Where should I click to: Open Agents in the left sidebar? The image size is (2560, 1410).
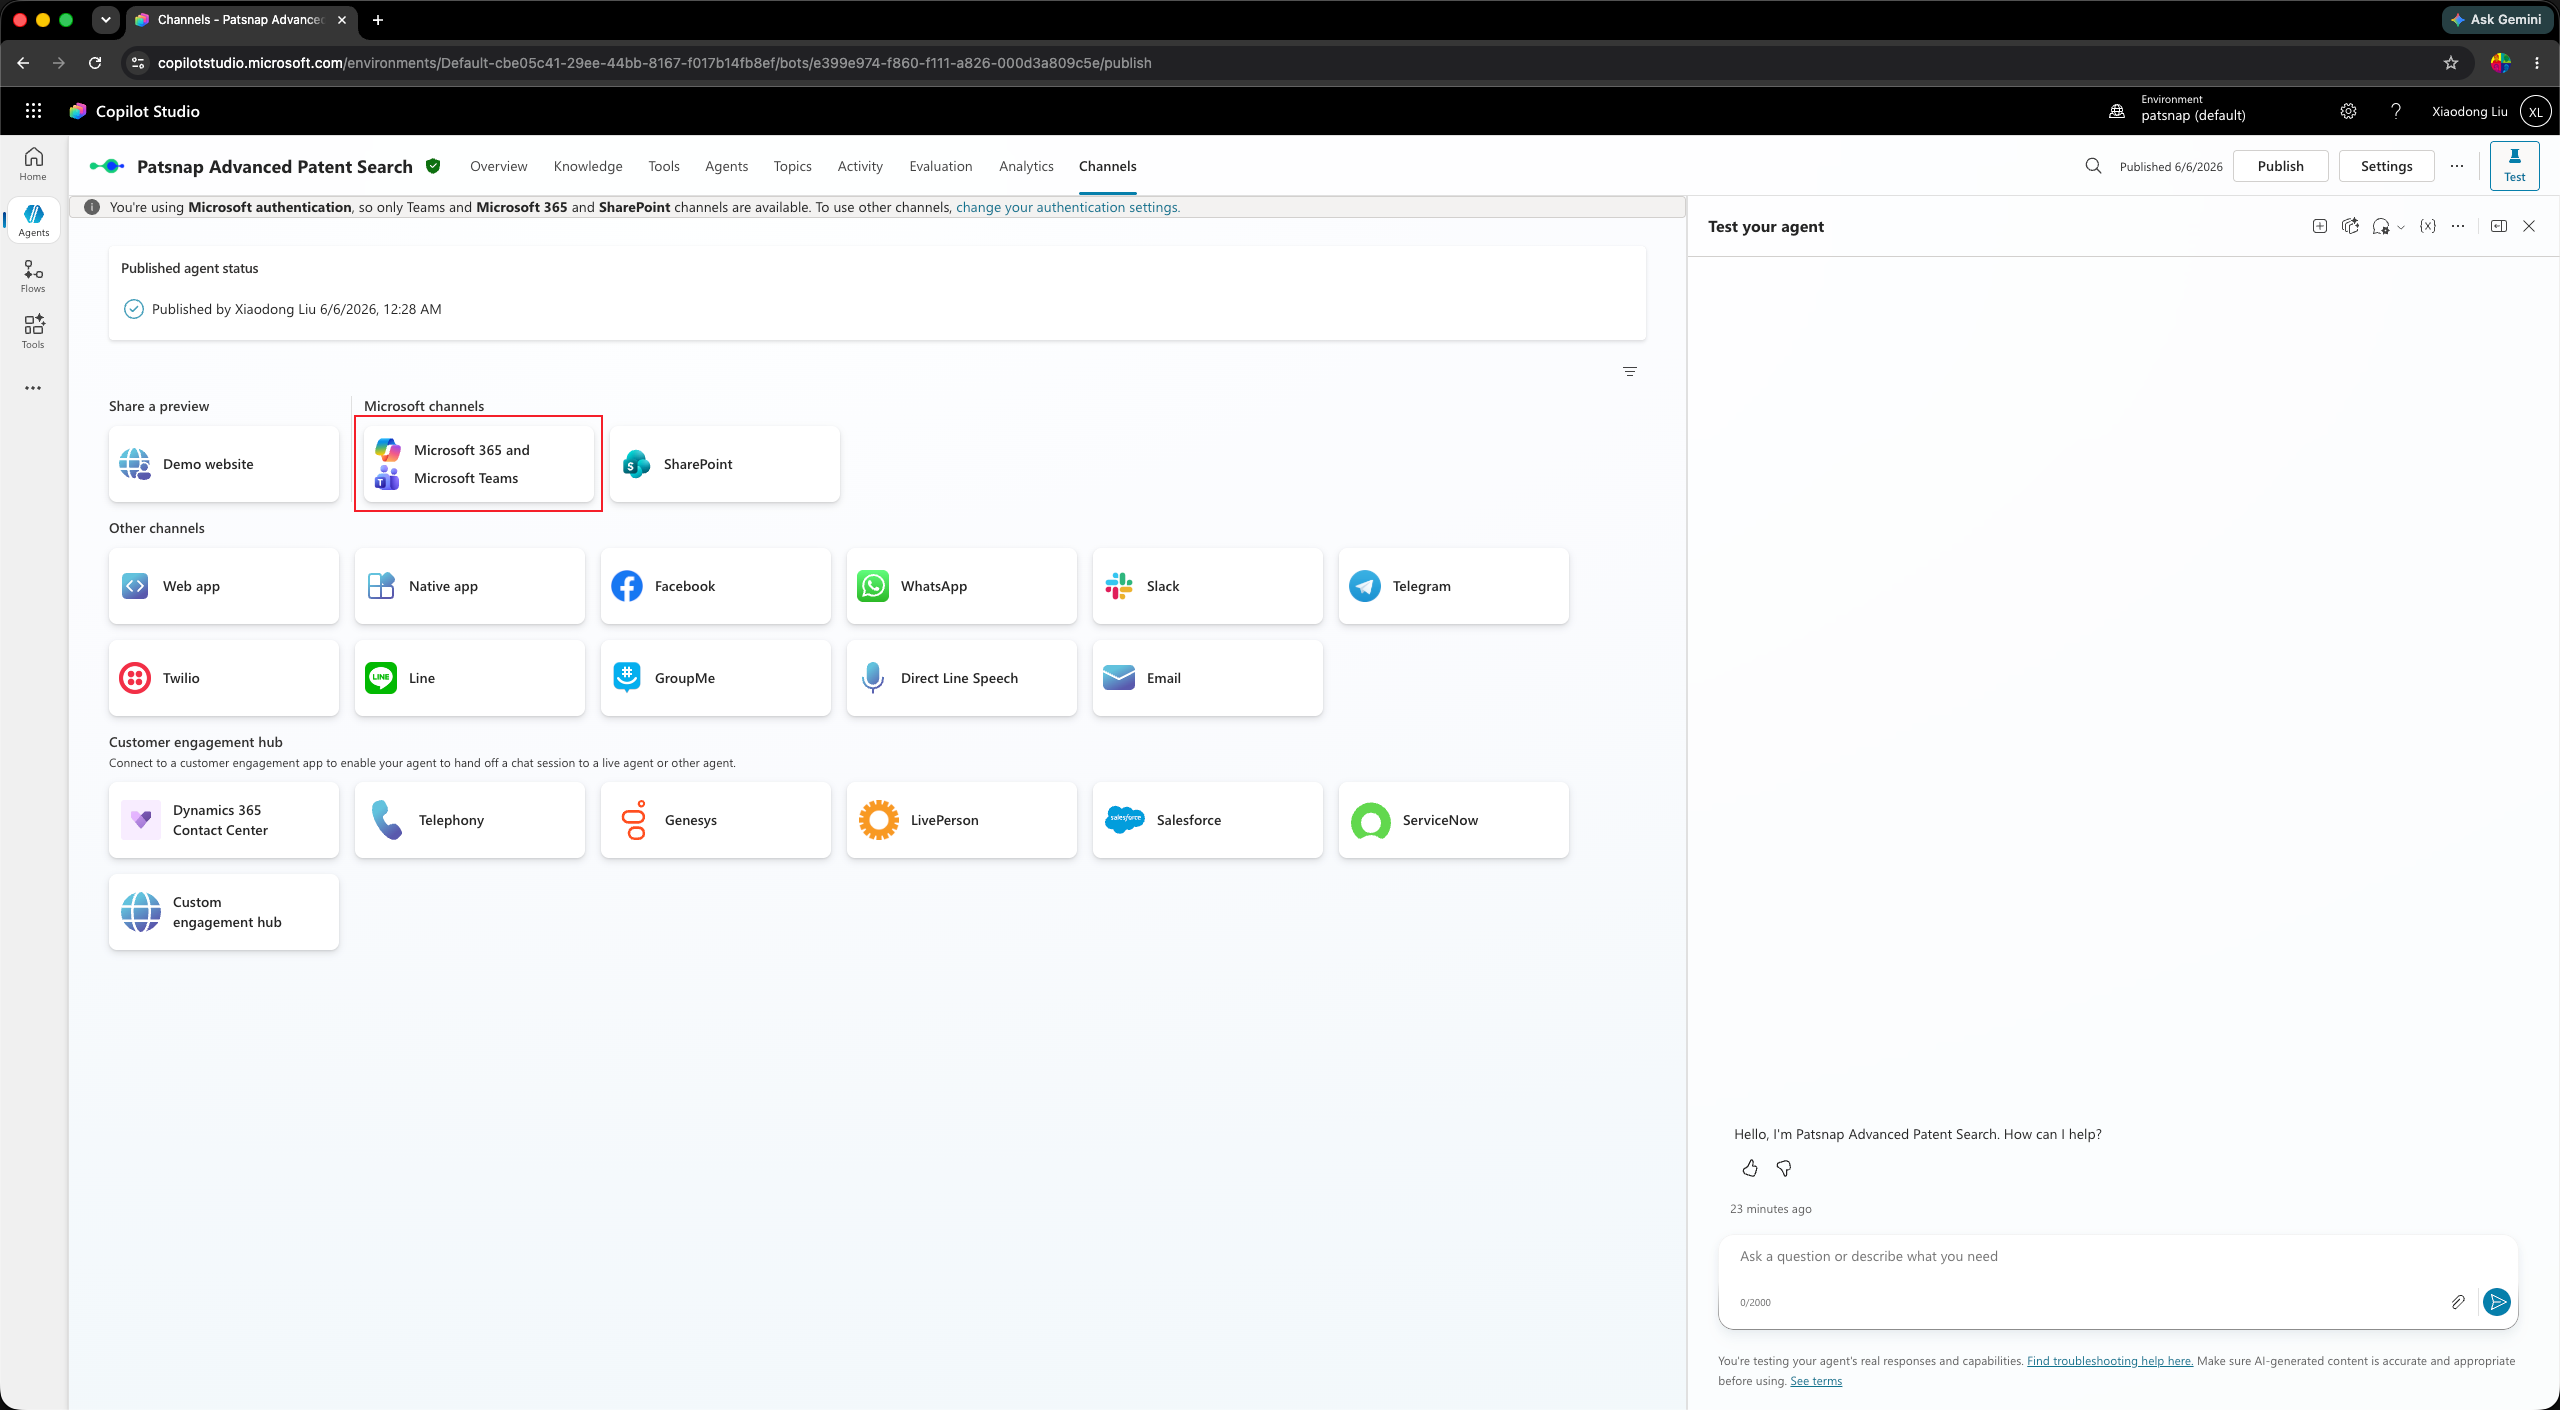click(33, 220)
